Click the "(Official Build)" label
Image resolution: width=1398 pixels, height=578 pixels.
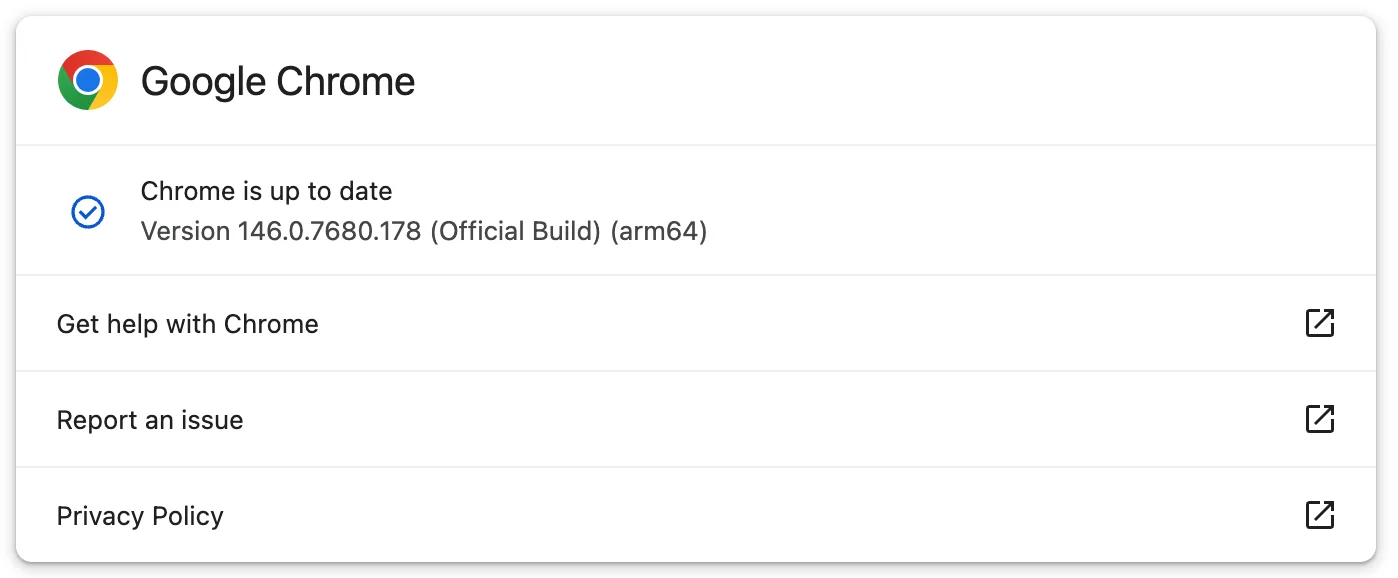(516, 232)
